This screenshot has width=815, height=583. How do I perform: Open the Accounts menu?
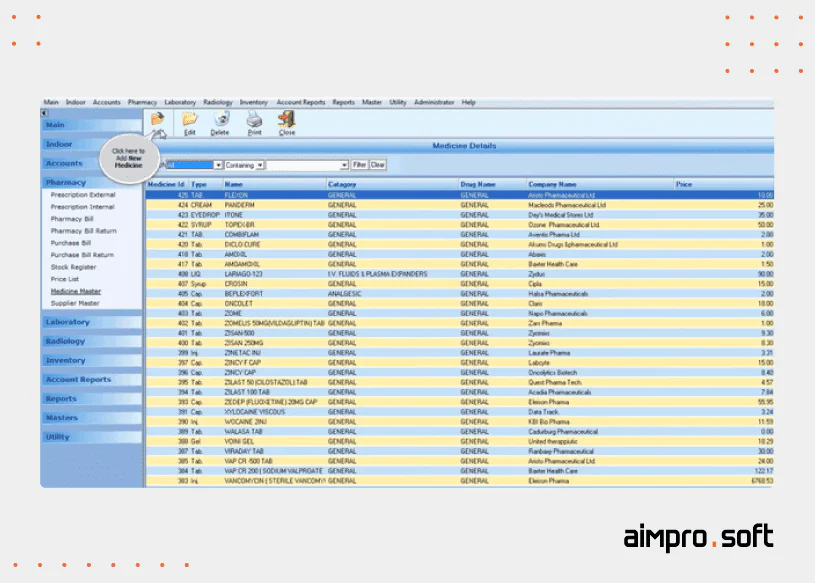click(107, 102)
